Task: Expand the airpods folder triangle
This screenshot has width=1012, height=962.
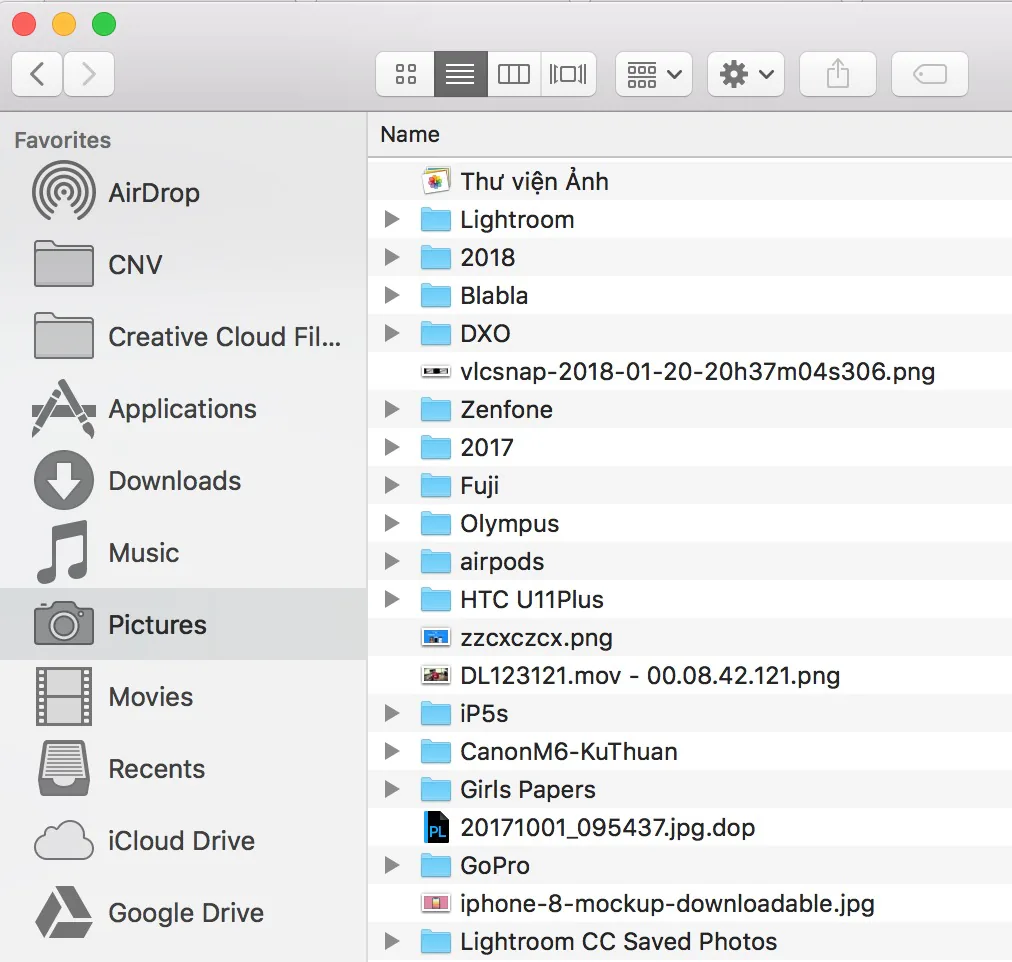Action: tap(392, 561)
